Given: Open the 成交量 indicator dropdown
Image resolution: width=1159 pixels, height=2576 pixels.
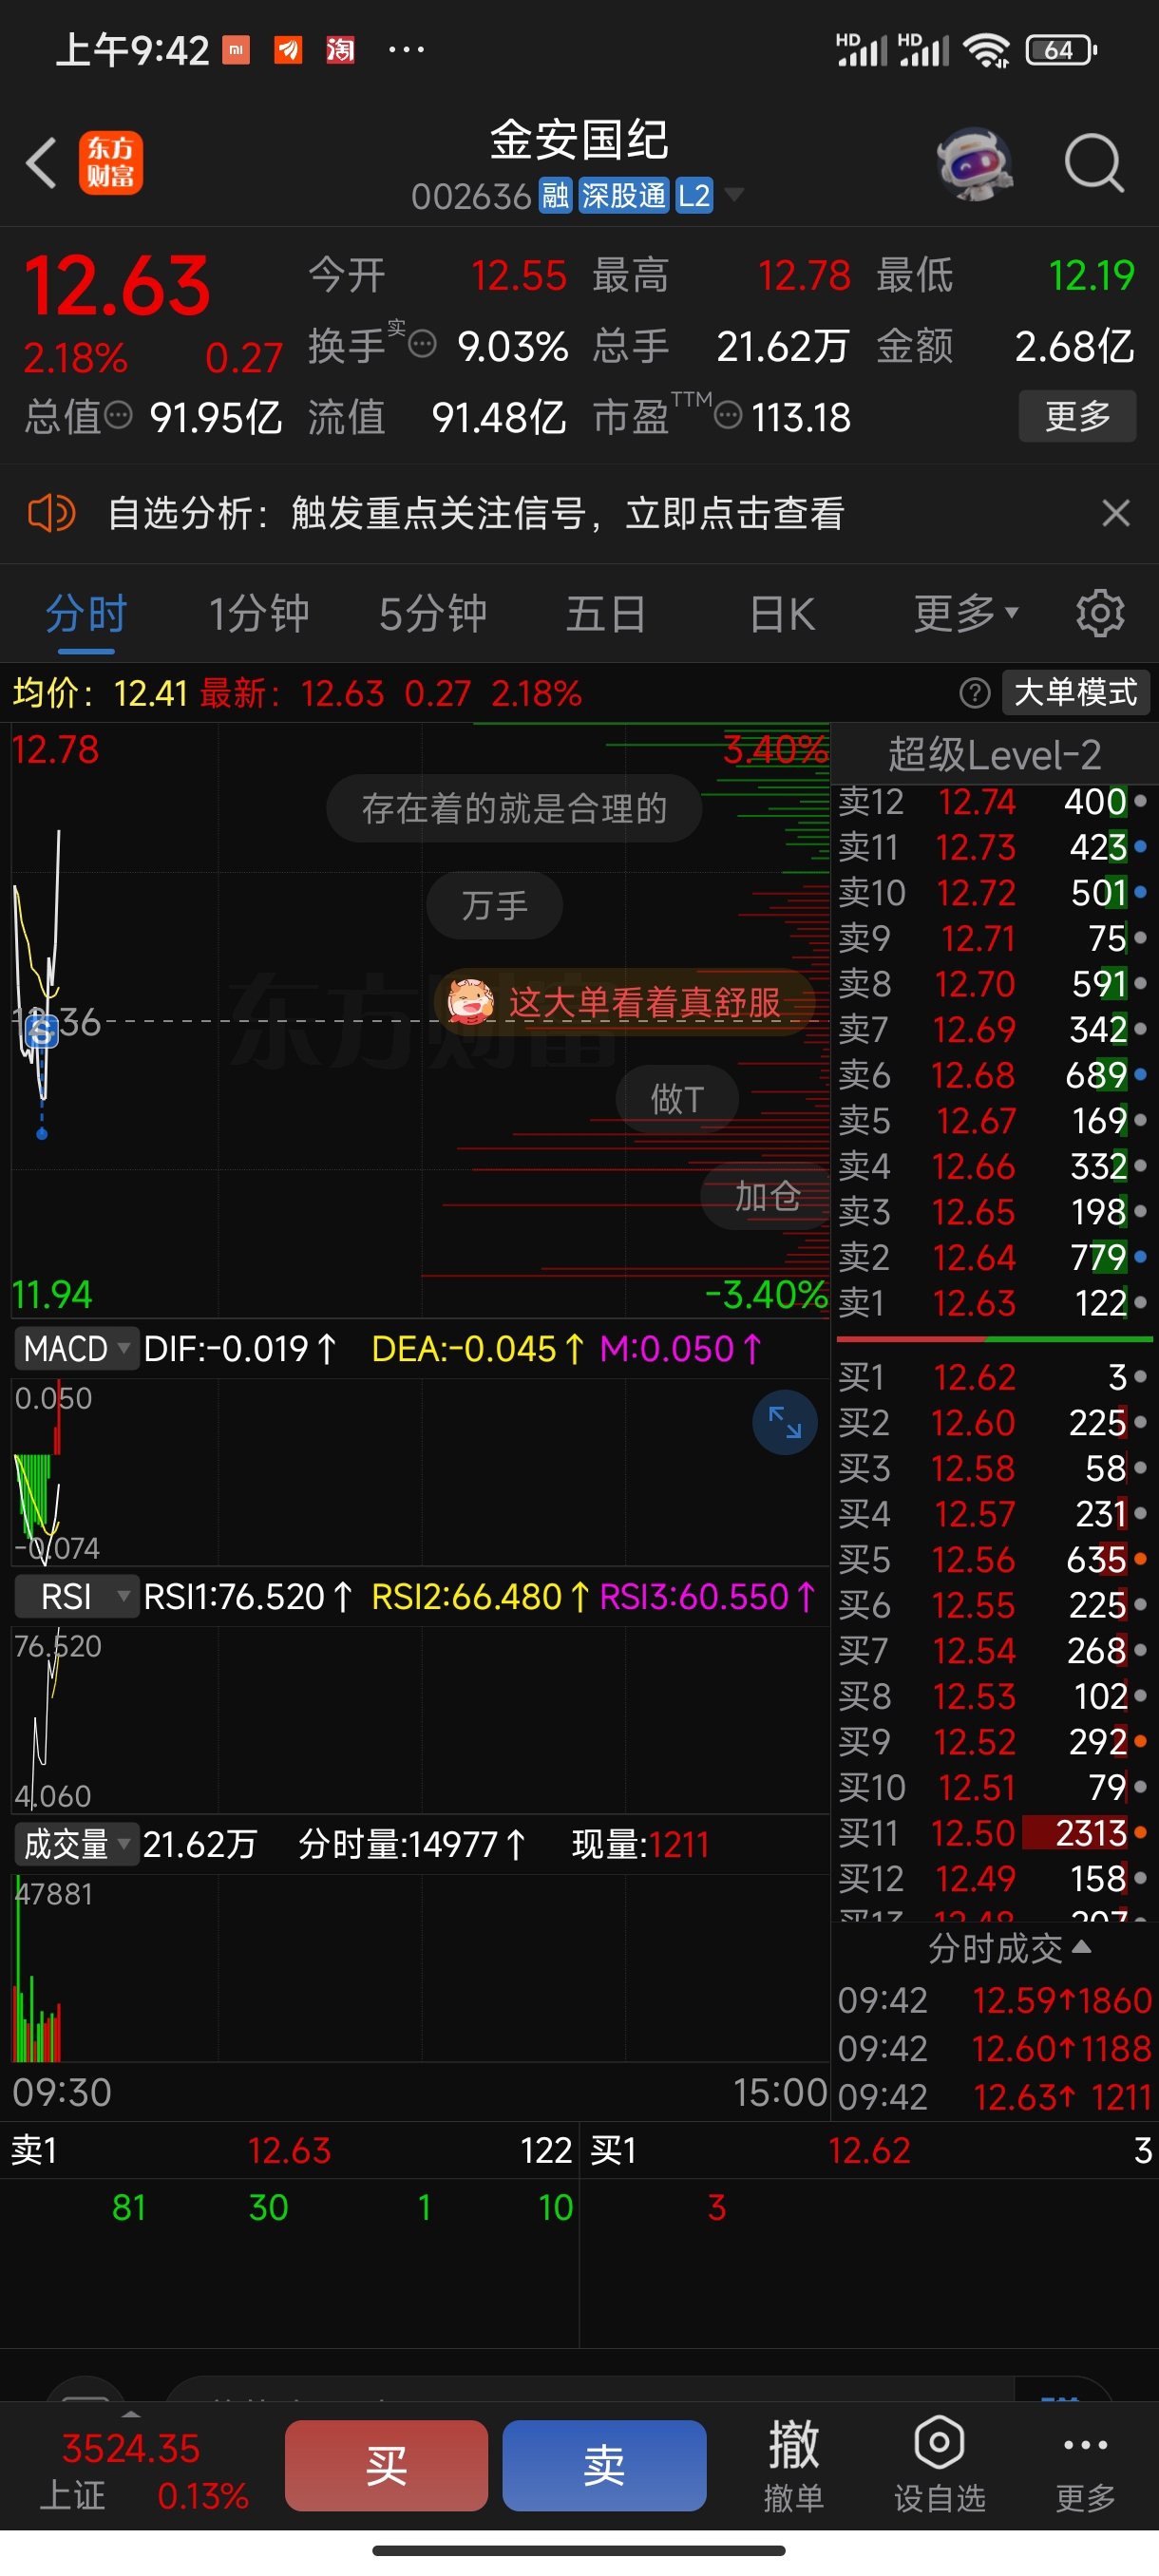Looking at the screenshot, I should point(75,1844).
